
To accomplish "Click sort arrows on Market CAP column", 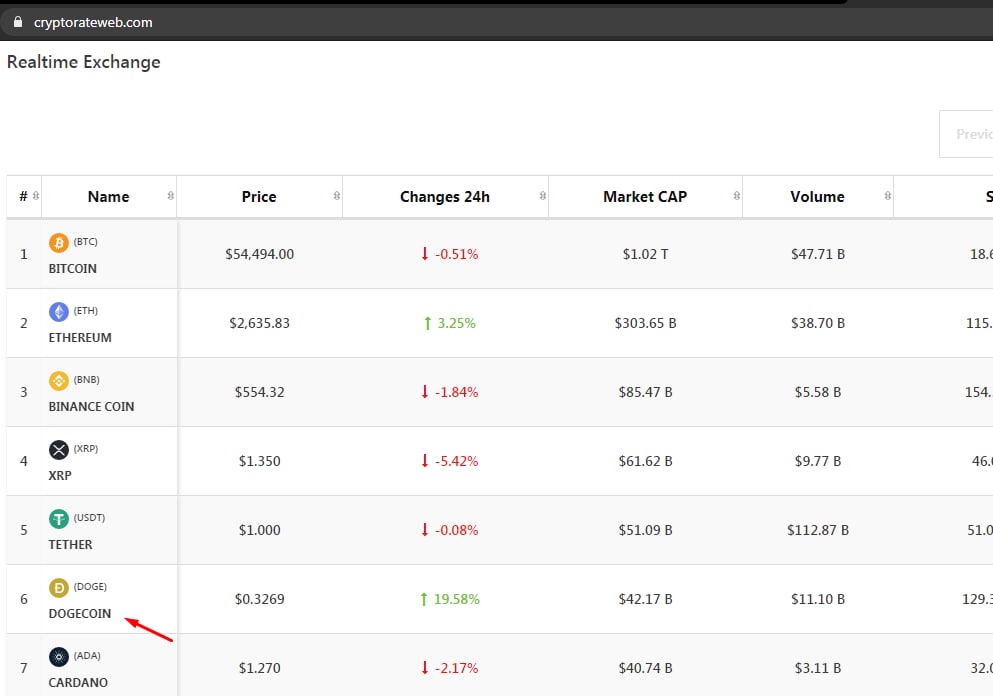I will pyautogui.click(x=736, y=196).
